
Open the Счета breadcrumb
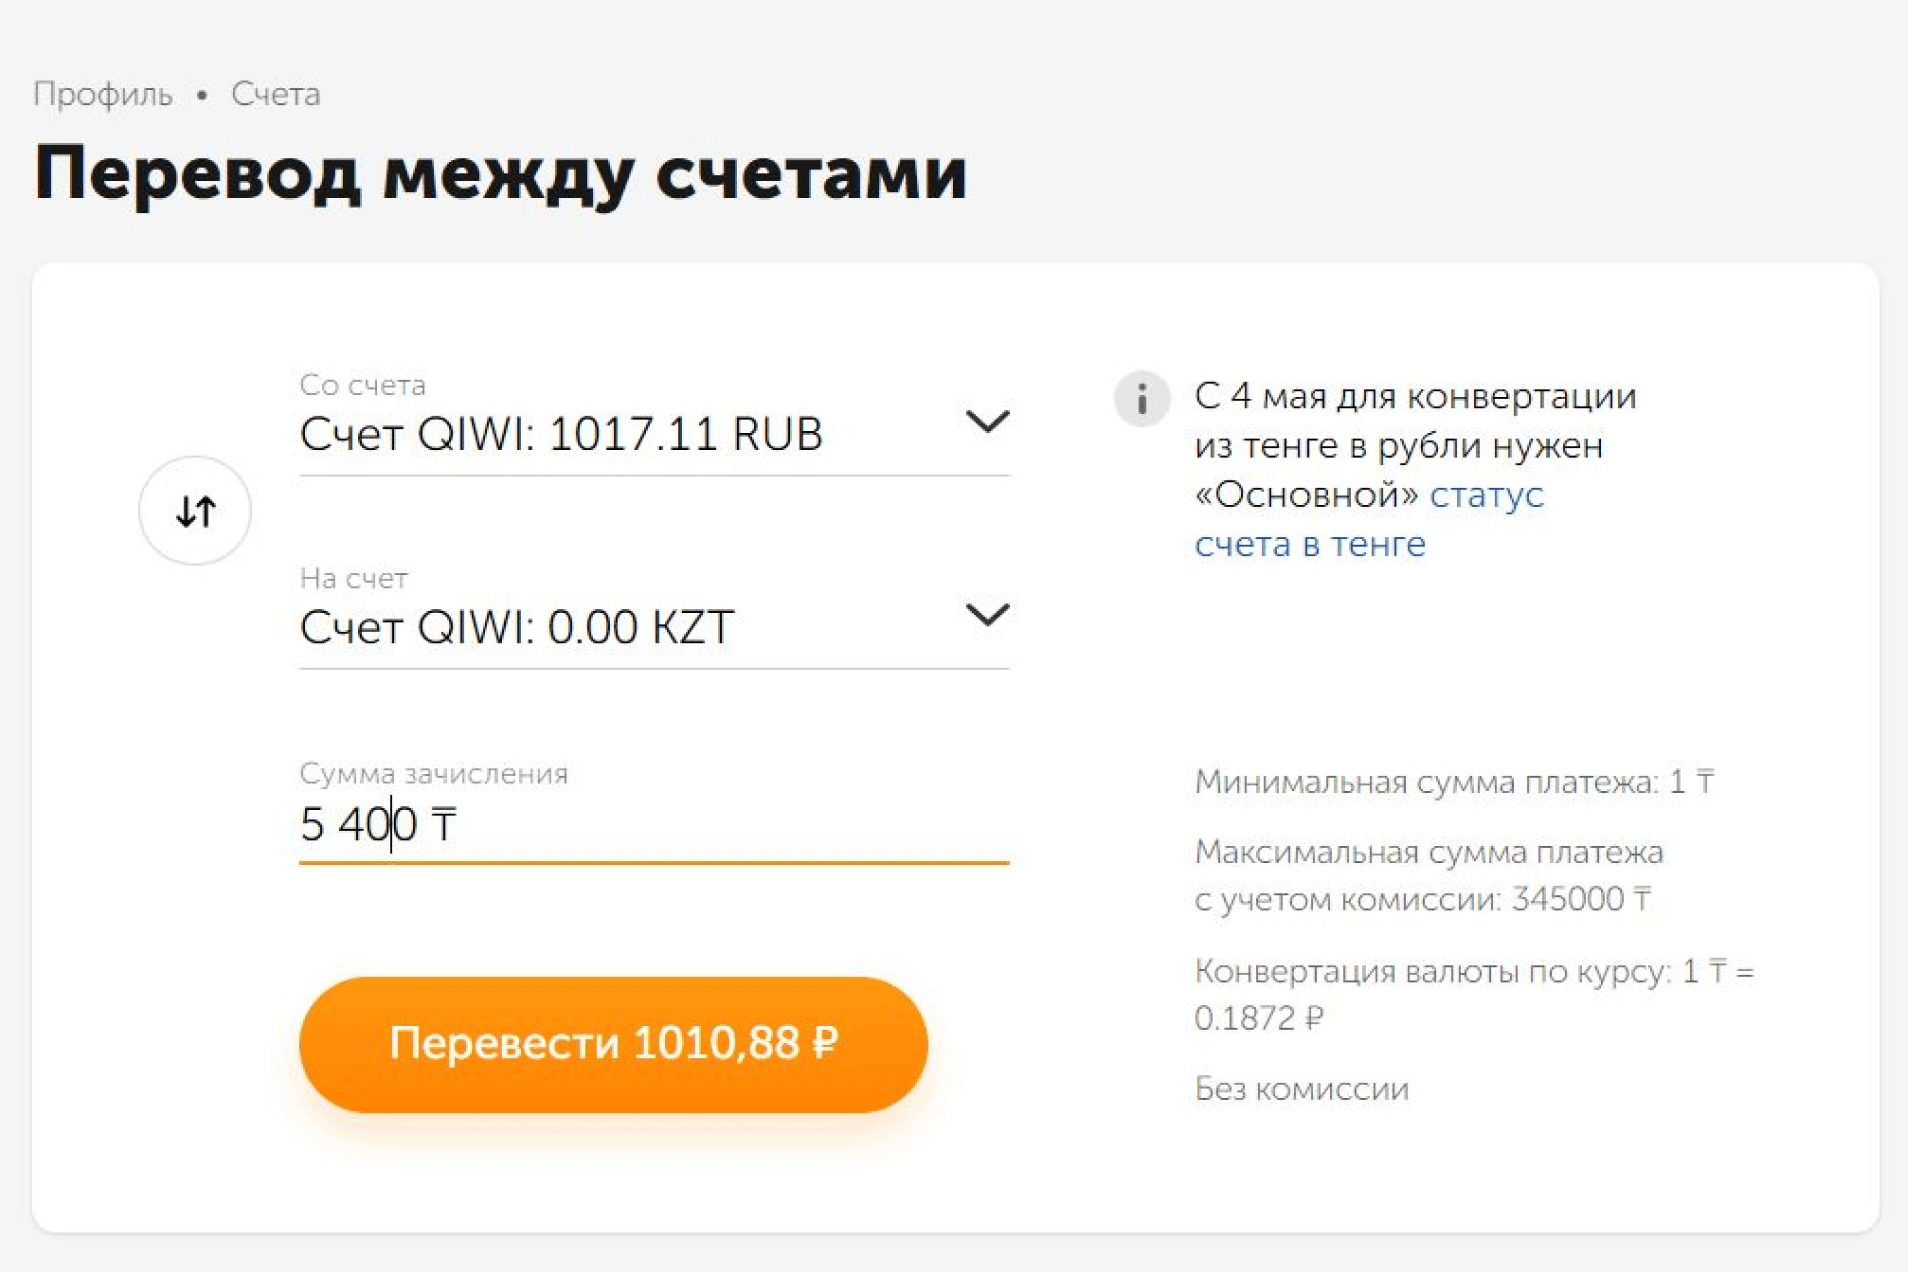(275, 94)
